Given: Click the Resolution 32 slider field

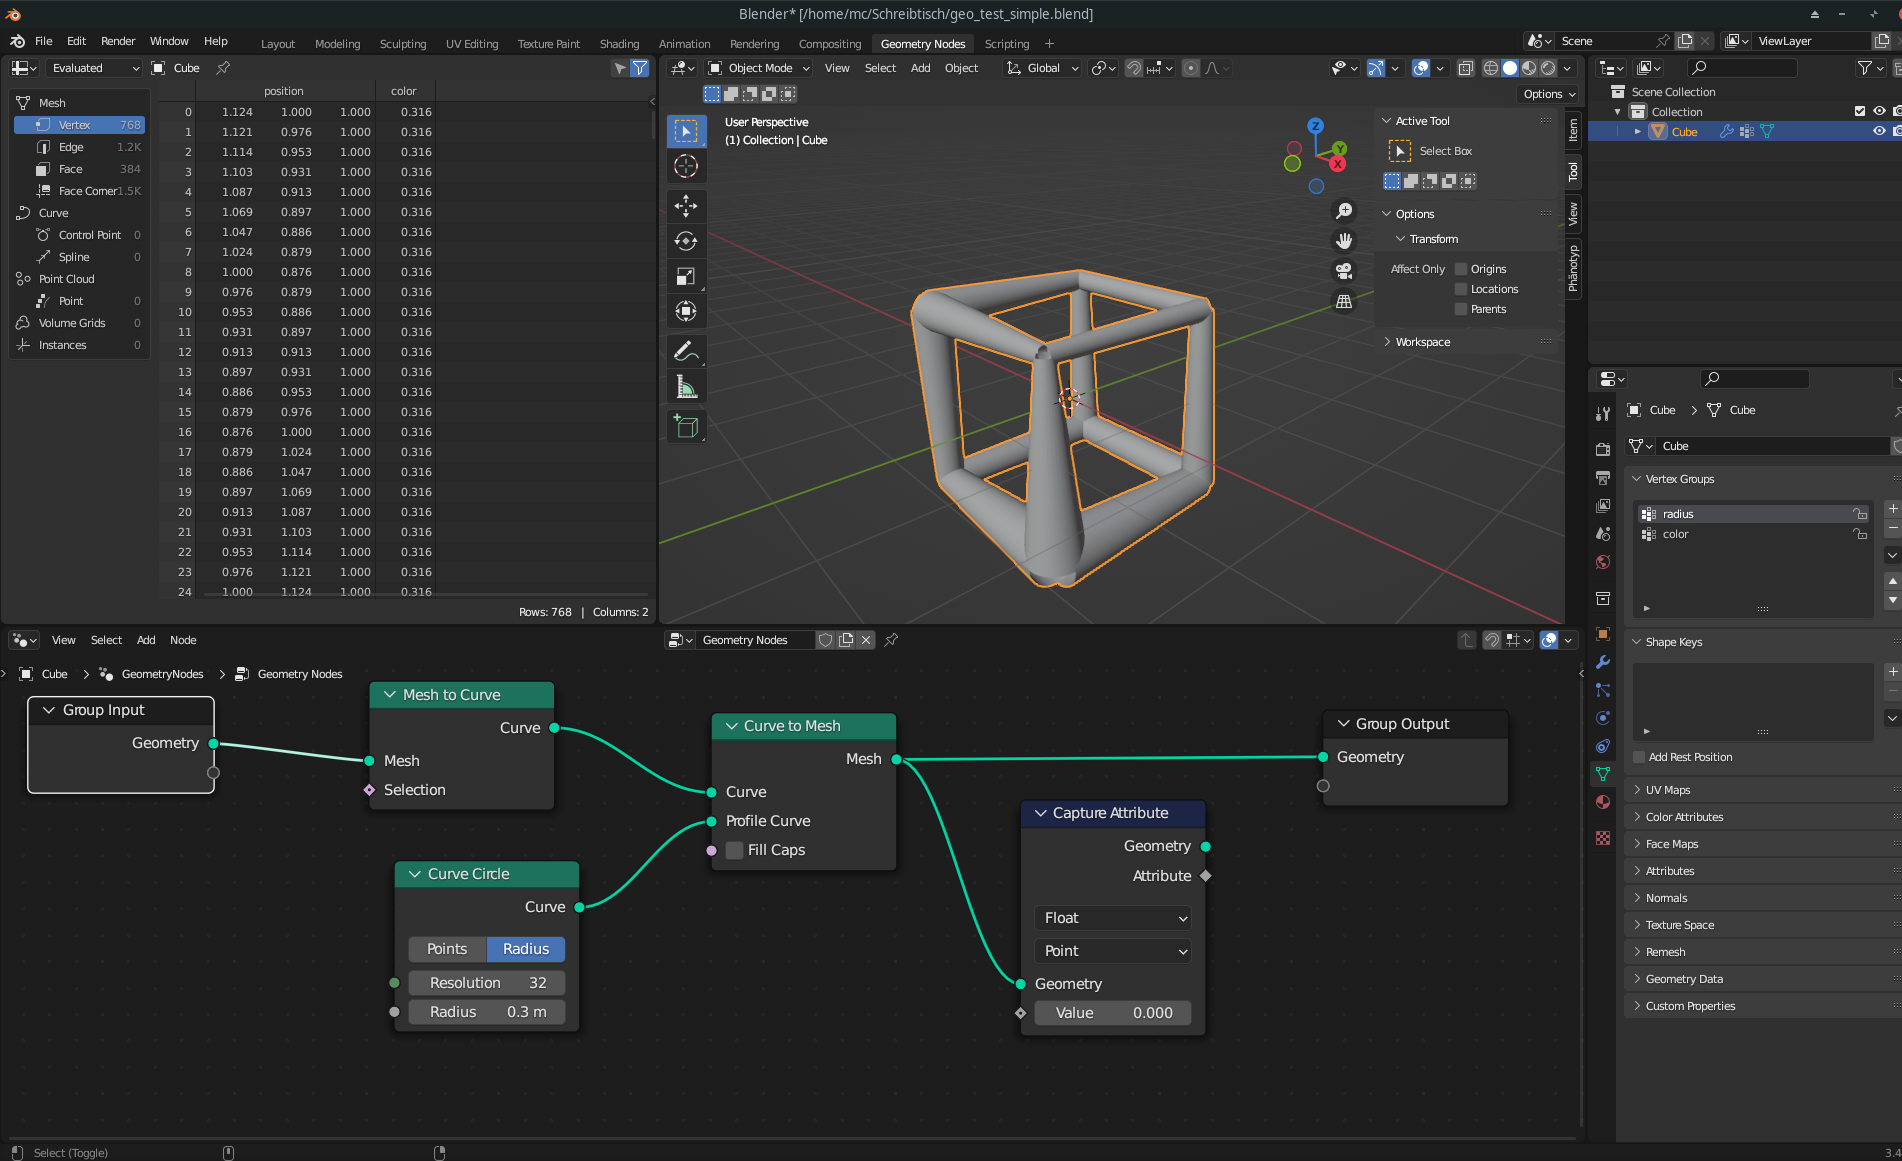Looking at the screenshot, I should pos(487,983).
